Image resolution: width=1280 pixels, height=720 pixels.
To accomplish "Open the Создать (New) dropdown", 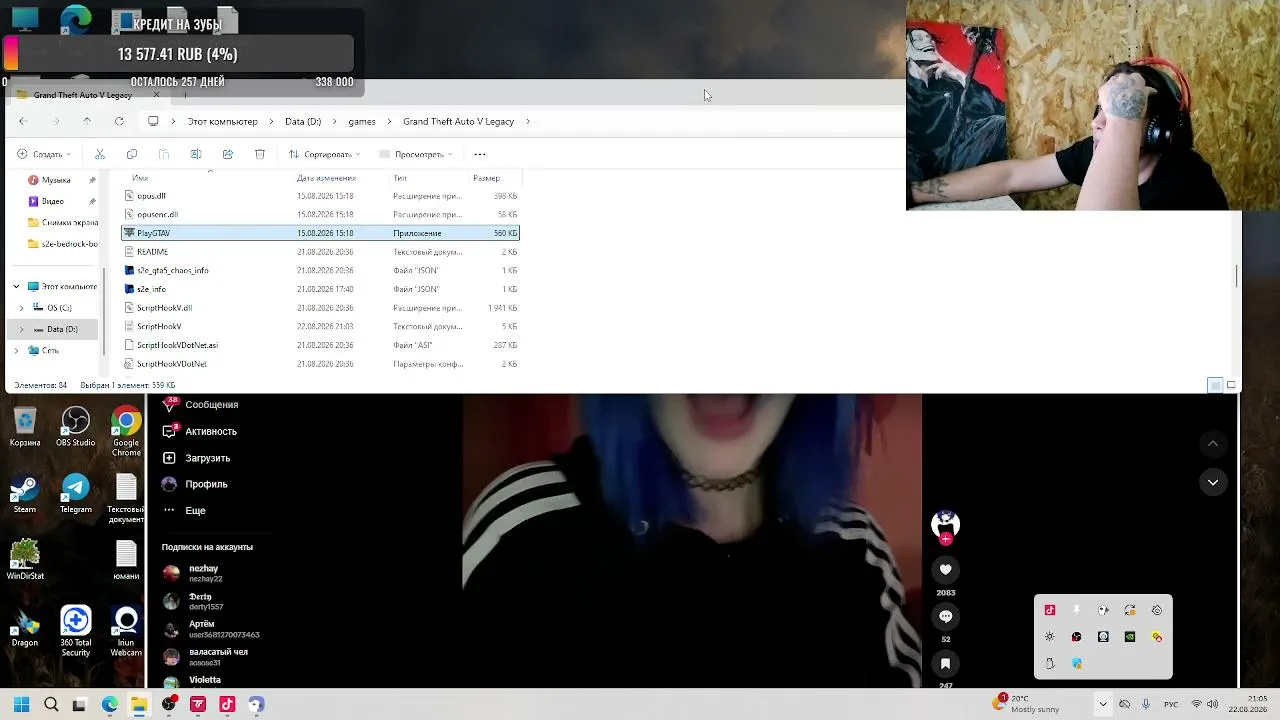I will click(x=44, y=154).
